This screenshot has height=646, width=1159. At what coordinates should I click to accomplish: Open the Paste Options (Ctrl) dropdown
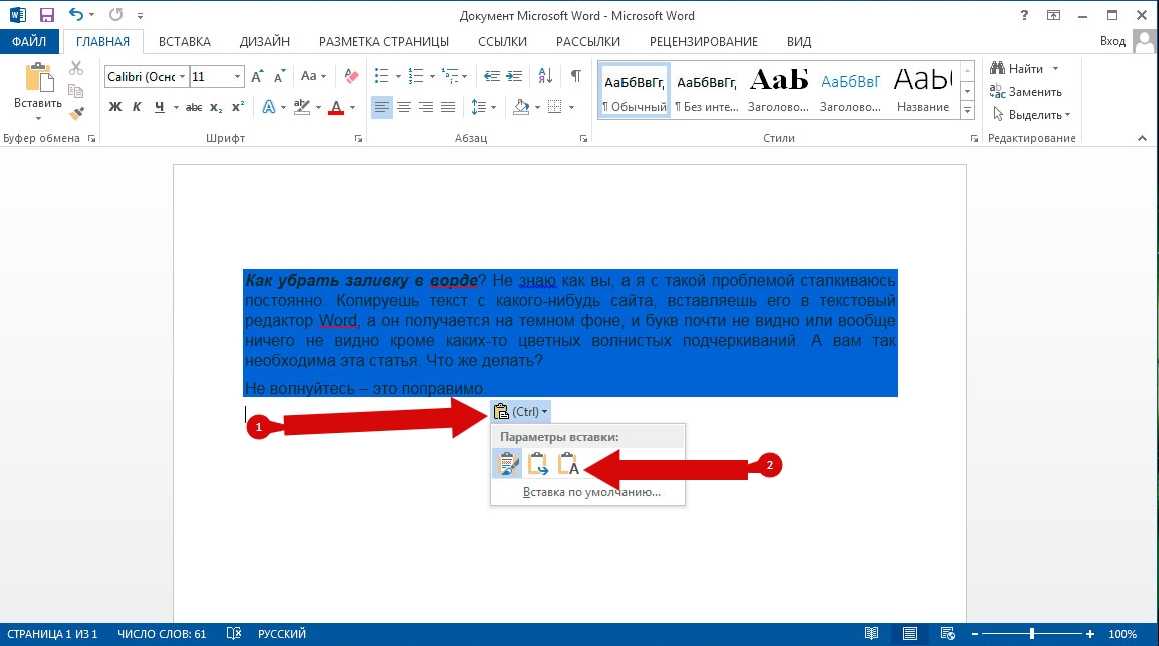521,412
